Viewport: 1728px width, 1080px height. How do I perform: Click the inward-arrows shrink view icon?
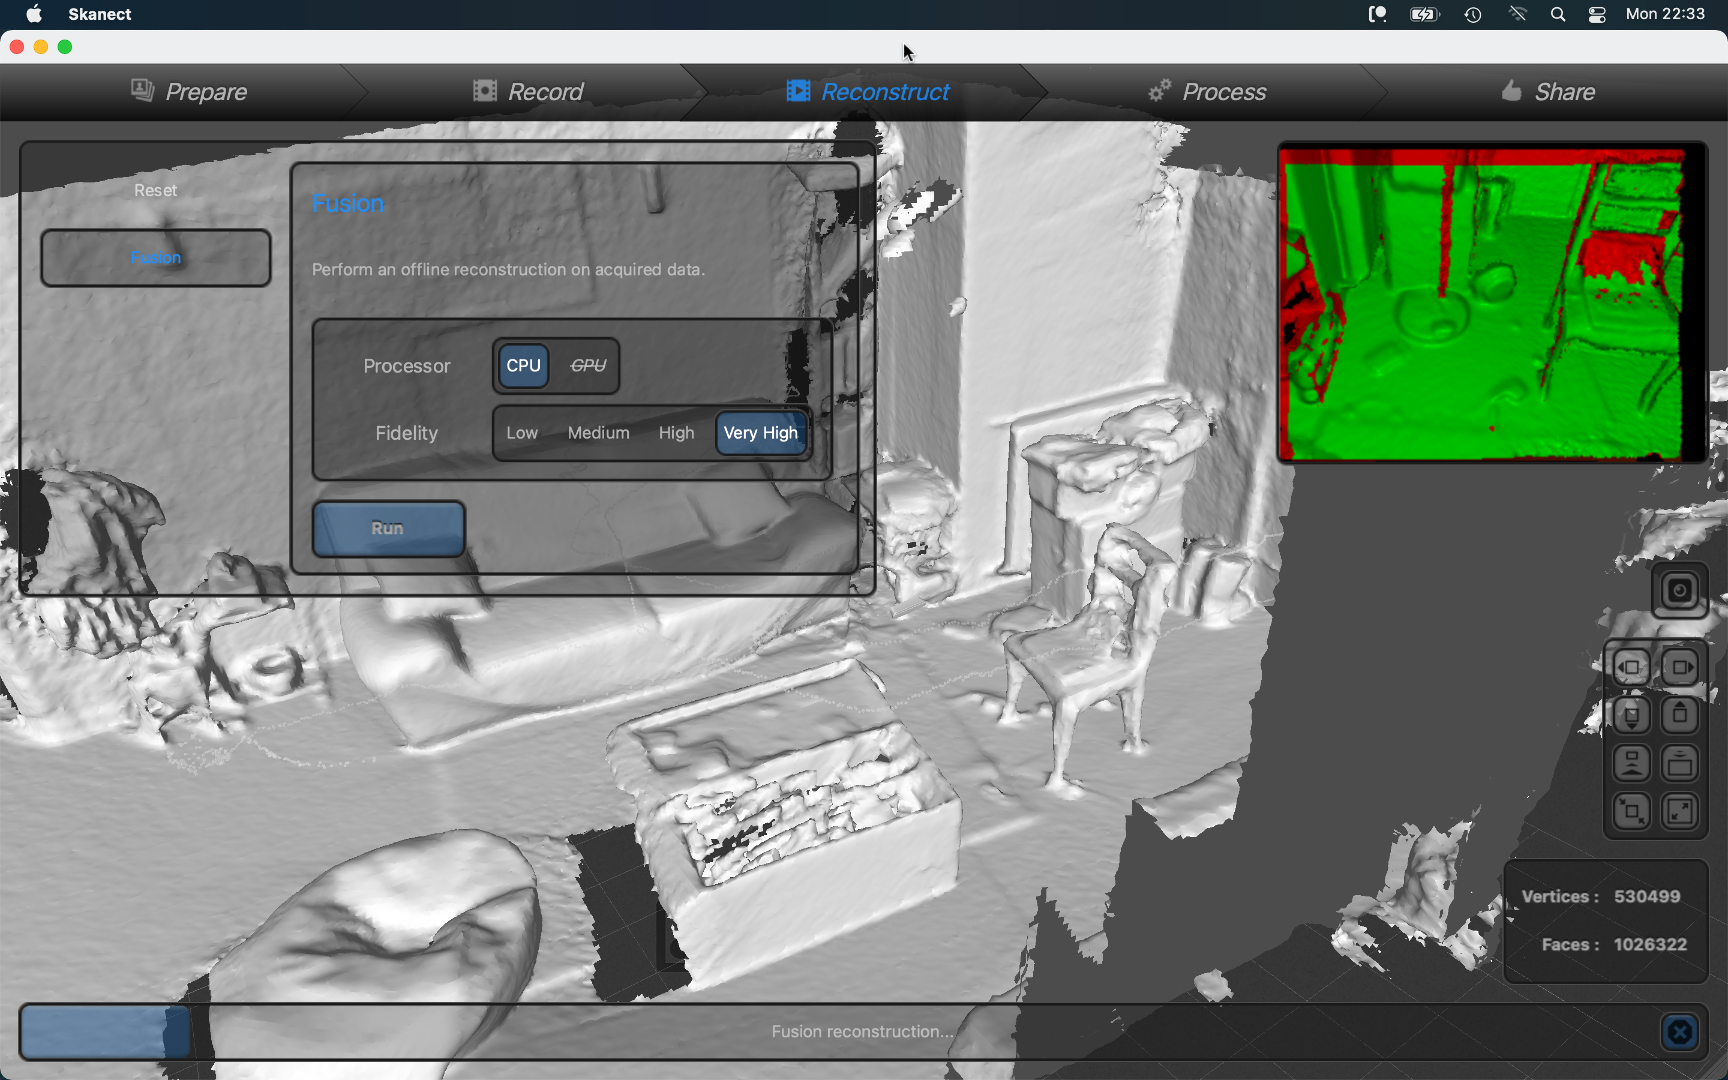pyautogui.click(x=1631, y=811)
